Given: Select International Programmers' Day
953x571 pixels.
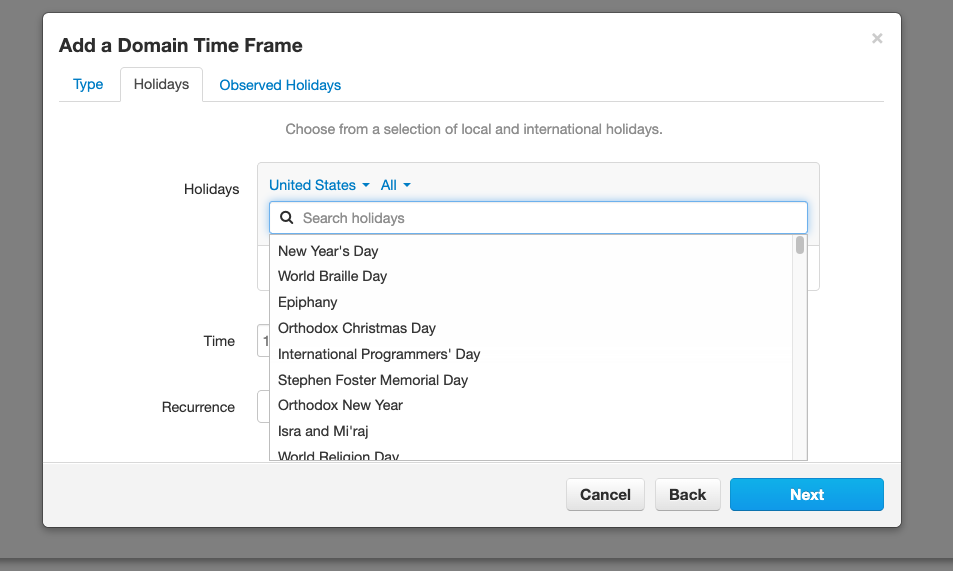Looking at the screenshot, I should click(x=531, y=354).
